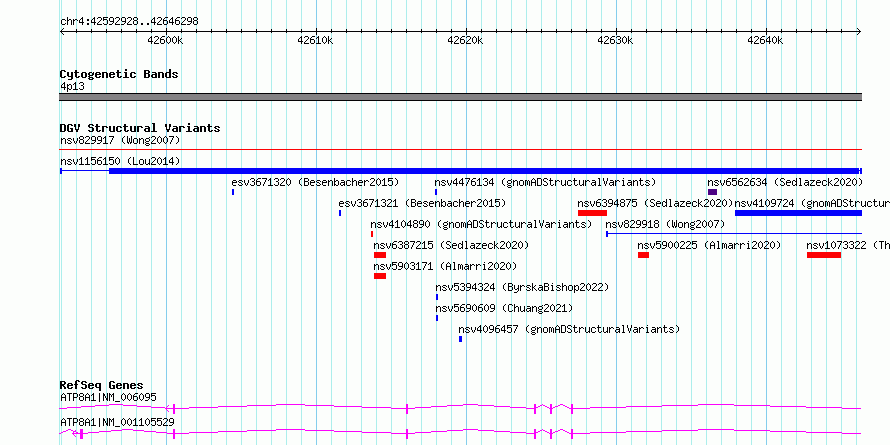The image size is (890, 445).
Task: Select the ATP8A1|NM_001105529 gene label
Action: click(x=117, y=422)
